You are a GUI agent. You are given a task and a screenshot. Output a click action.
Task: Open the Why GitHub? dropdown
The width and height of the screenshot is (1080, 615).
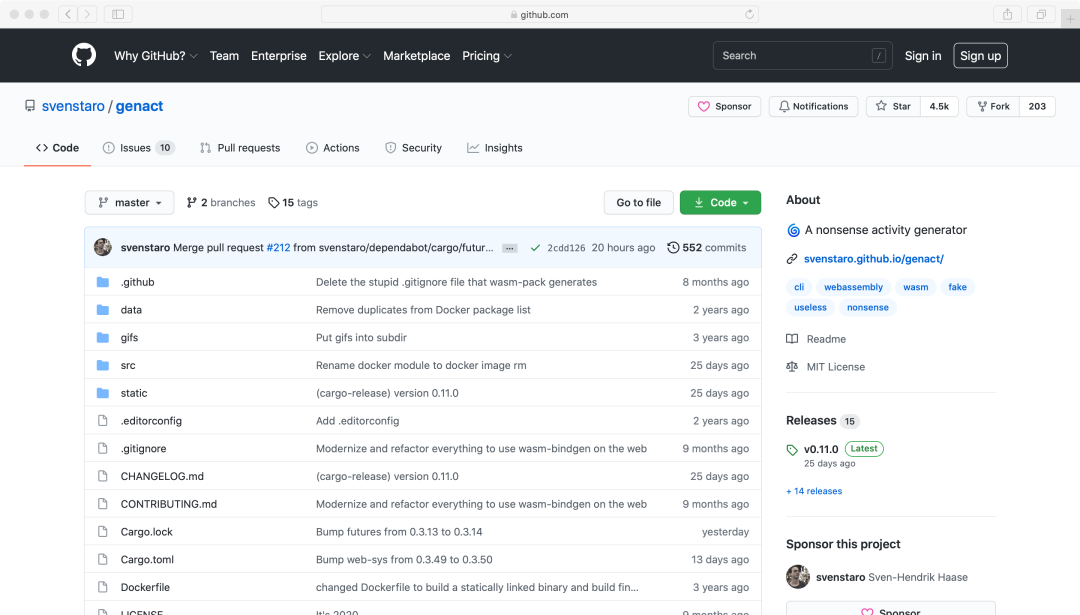(156, 56)
